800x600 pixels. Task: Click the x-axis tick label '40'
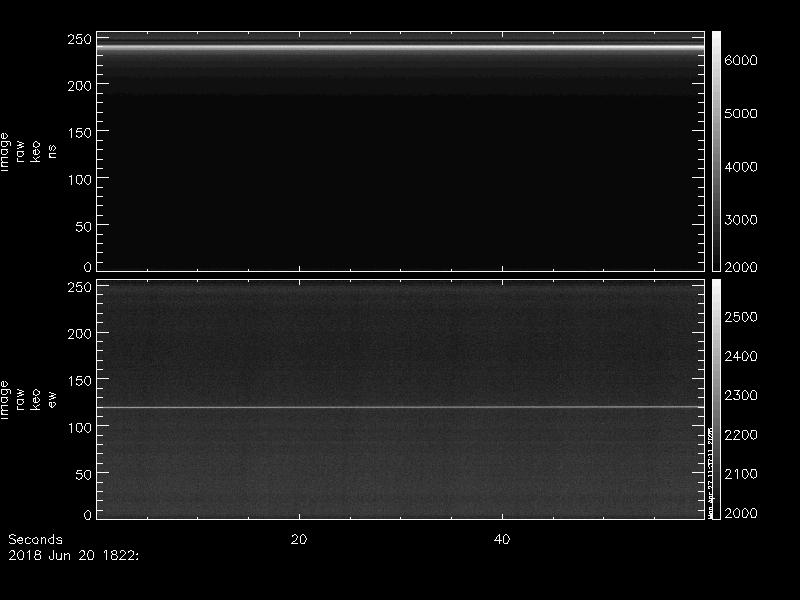(502, 539)
